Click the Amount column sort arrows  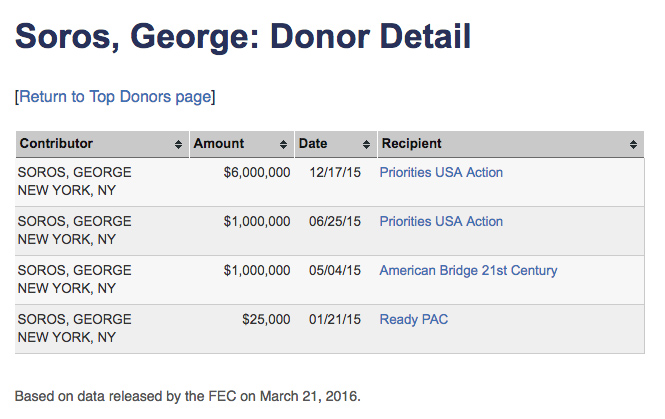284,144
